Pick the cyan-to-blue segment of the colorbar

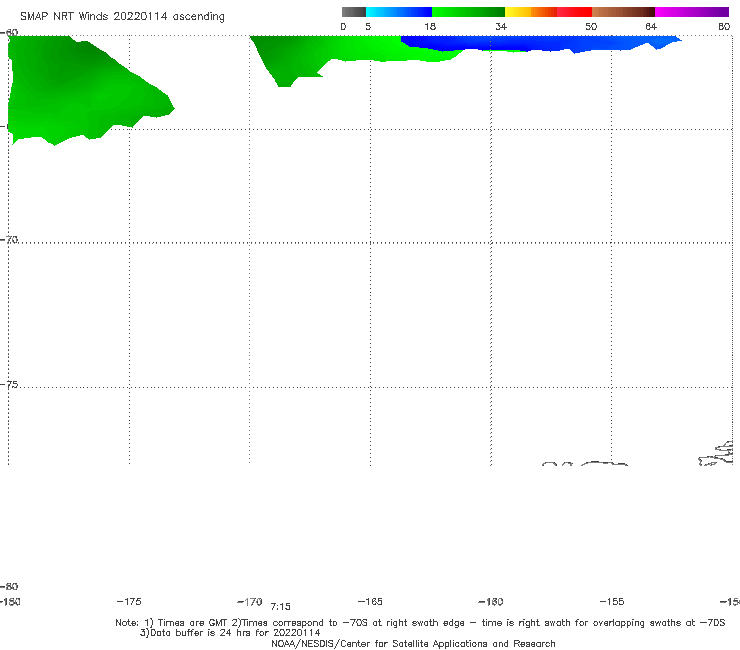(399, 12)
